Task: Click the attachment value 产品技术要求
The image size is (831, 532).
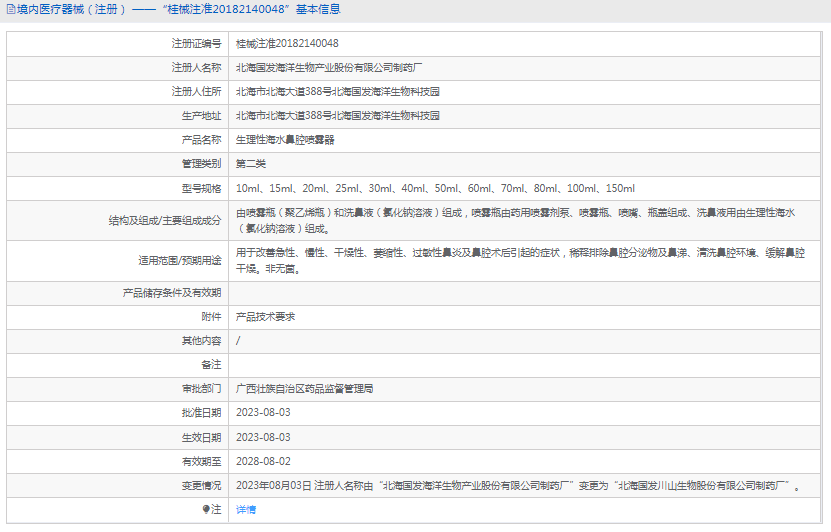Action: click(266, 317)
